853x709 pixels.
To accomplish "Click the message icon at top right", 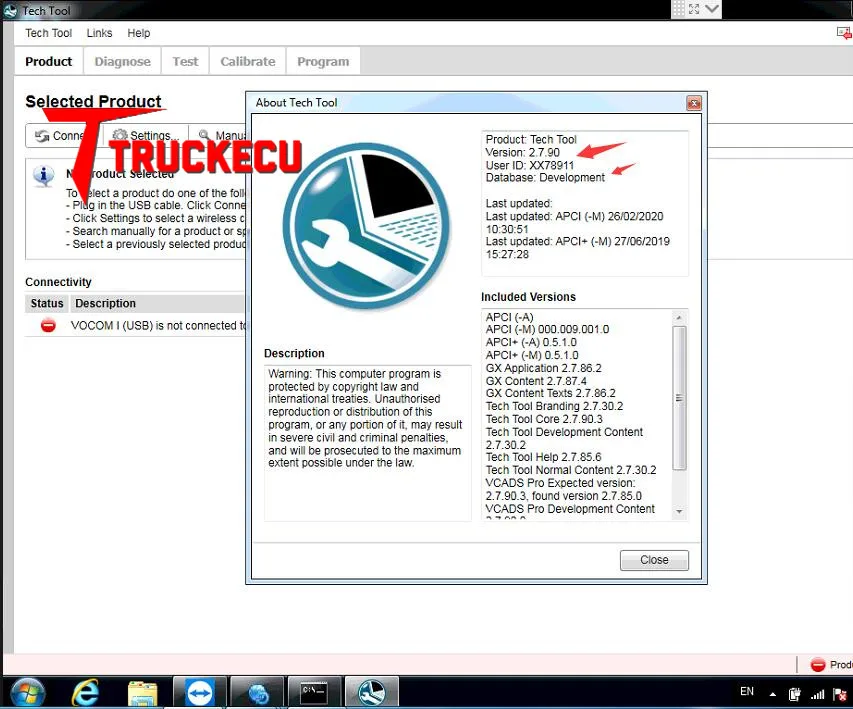I will tap(844, 33).
